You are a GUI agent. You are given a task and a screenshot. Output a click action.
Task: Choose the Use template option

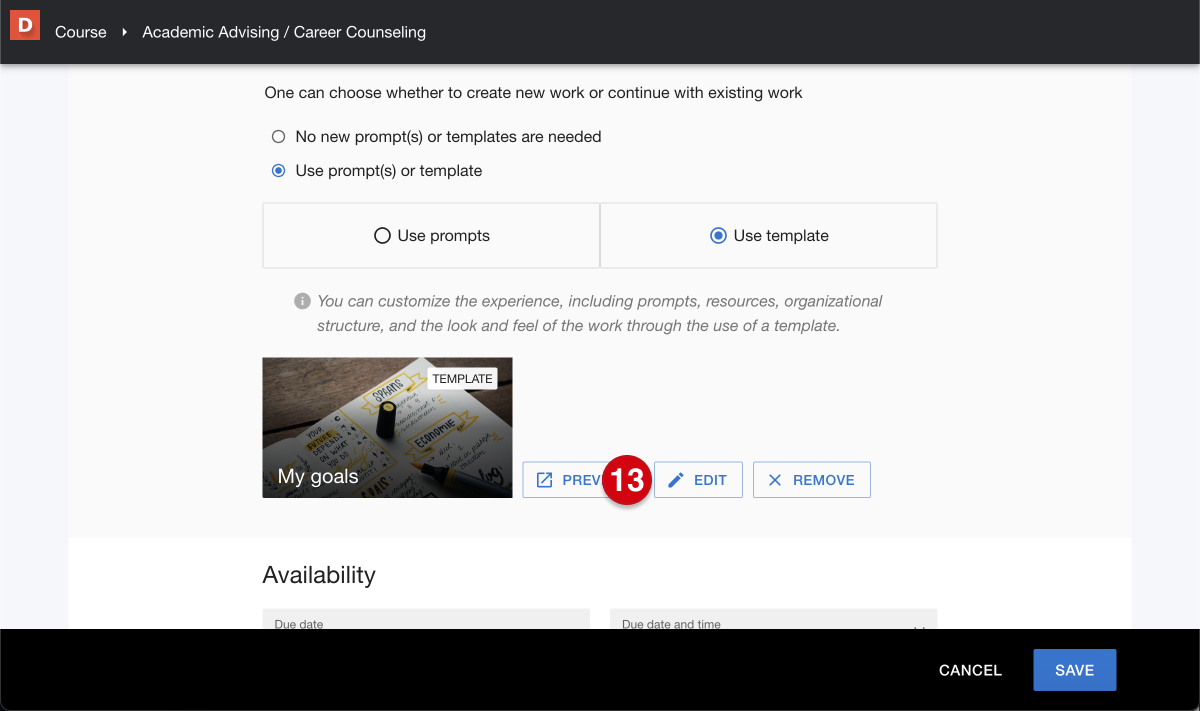(769, 236)
